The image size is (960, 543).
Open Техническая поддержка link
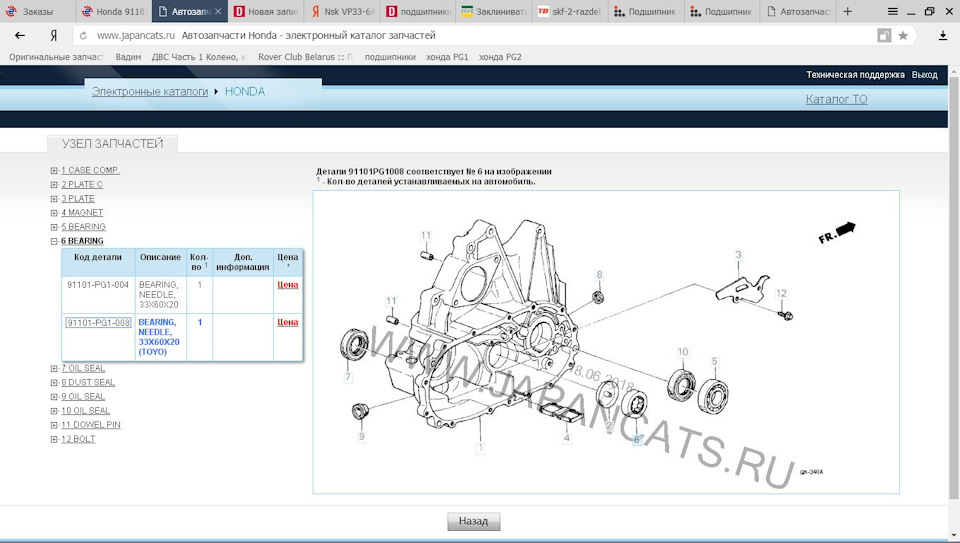[855, 75]
